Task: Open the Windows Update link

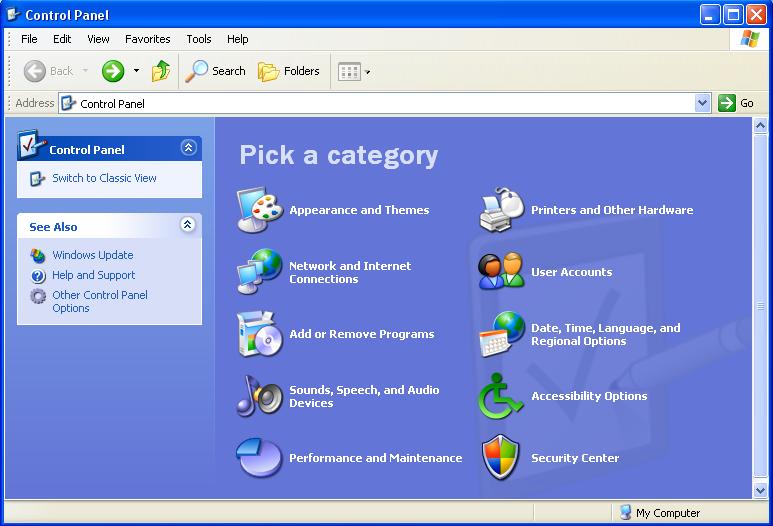Action: [93, 255]
